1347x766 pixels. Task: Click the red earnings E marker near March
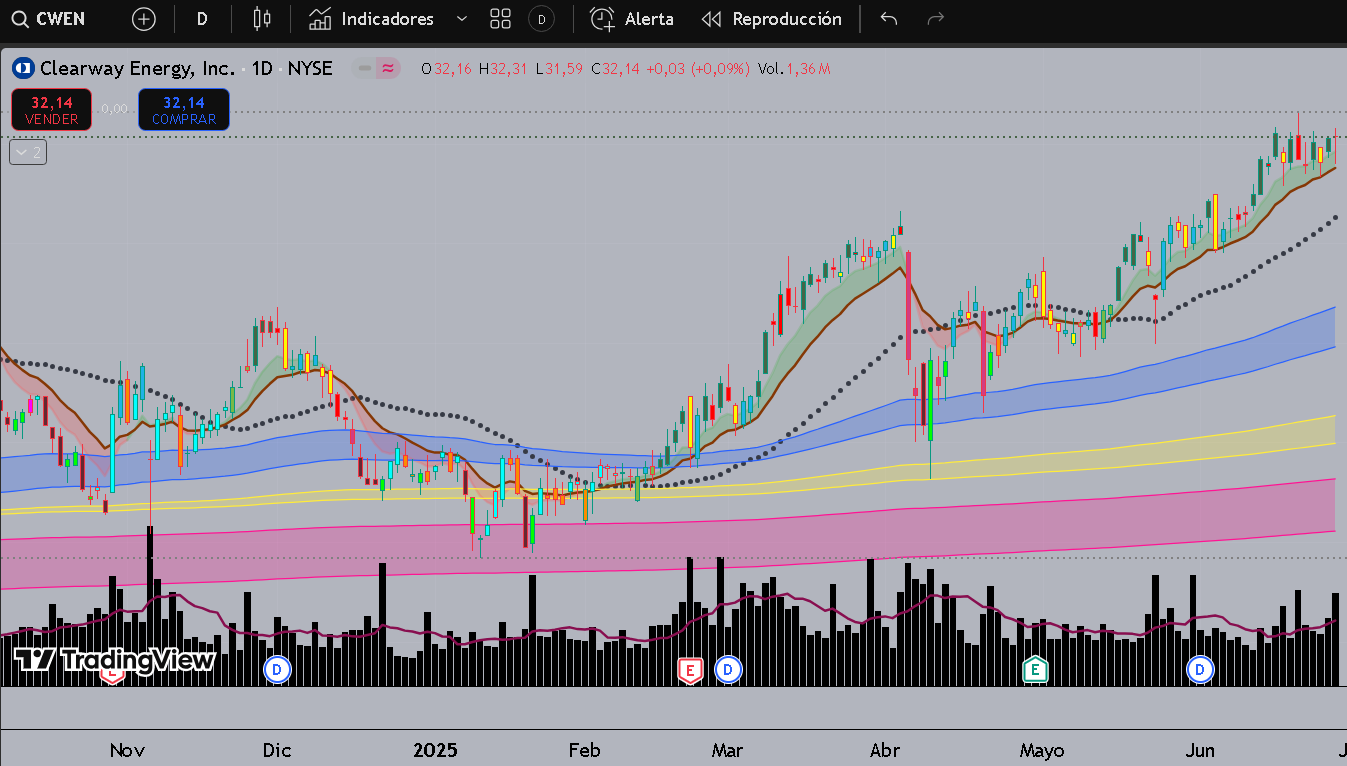689,670
